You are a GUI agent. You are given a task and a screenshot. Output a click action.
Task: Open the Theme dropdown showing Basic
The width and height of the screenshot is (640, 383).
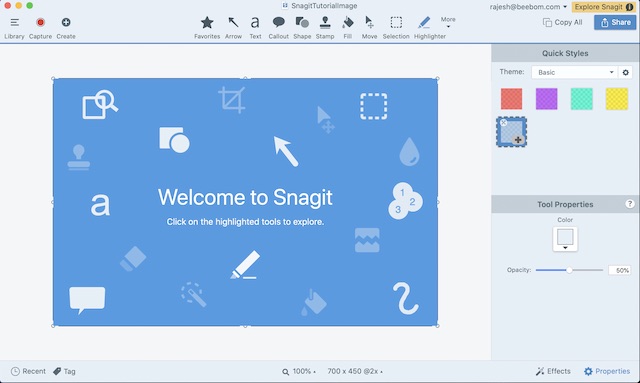(575, 72)
